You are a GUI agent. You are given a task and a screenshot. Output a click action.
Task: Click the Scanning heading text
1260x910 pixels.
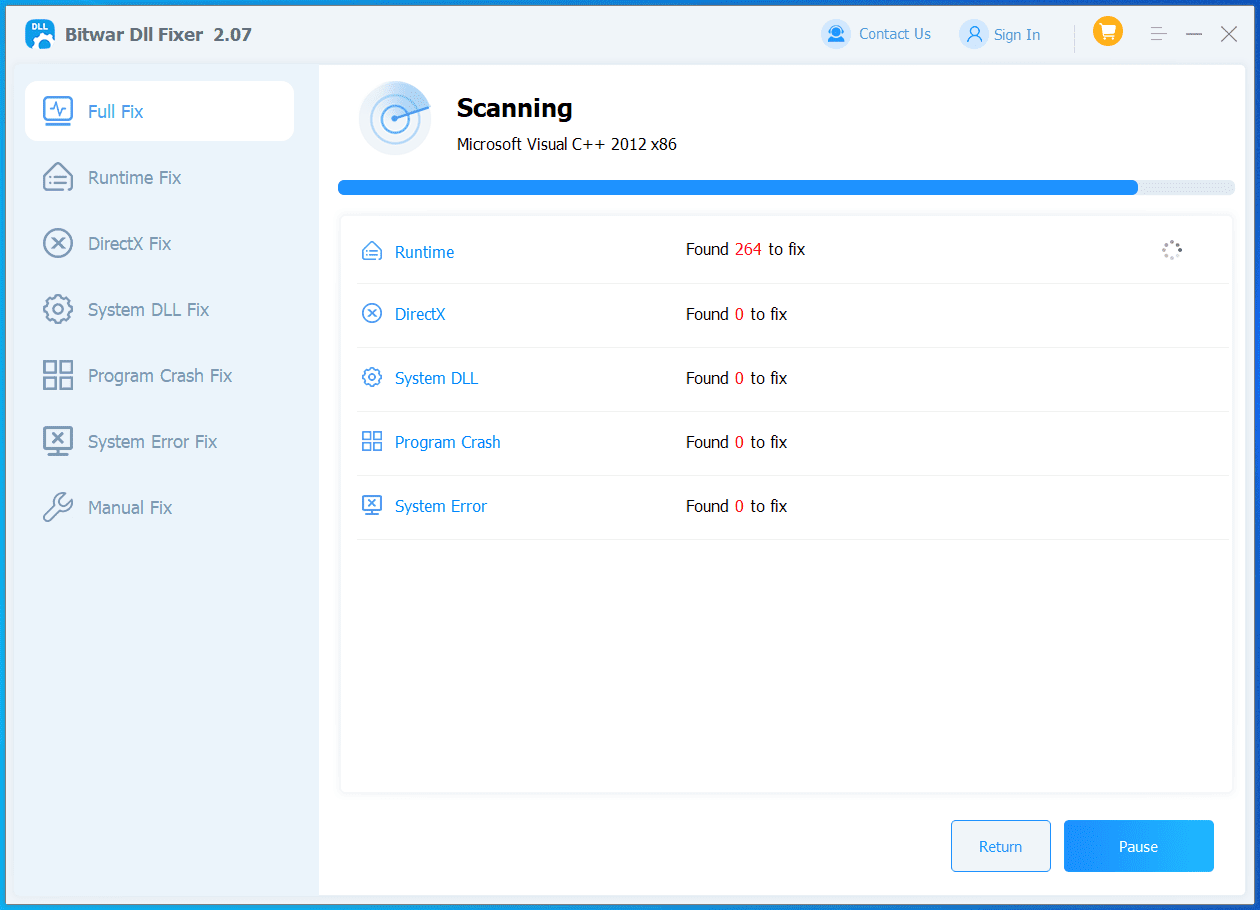(x=514, y=108)
